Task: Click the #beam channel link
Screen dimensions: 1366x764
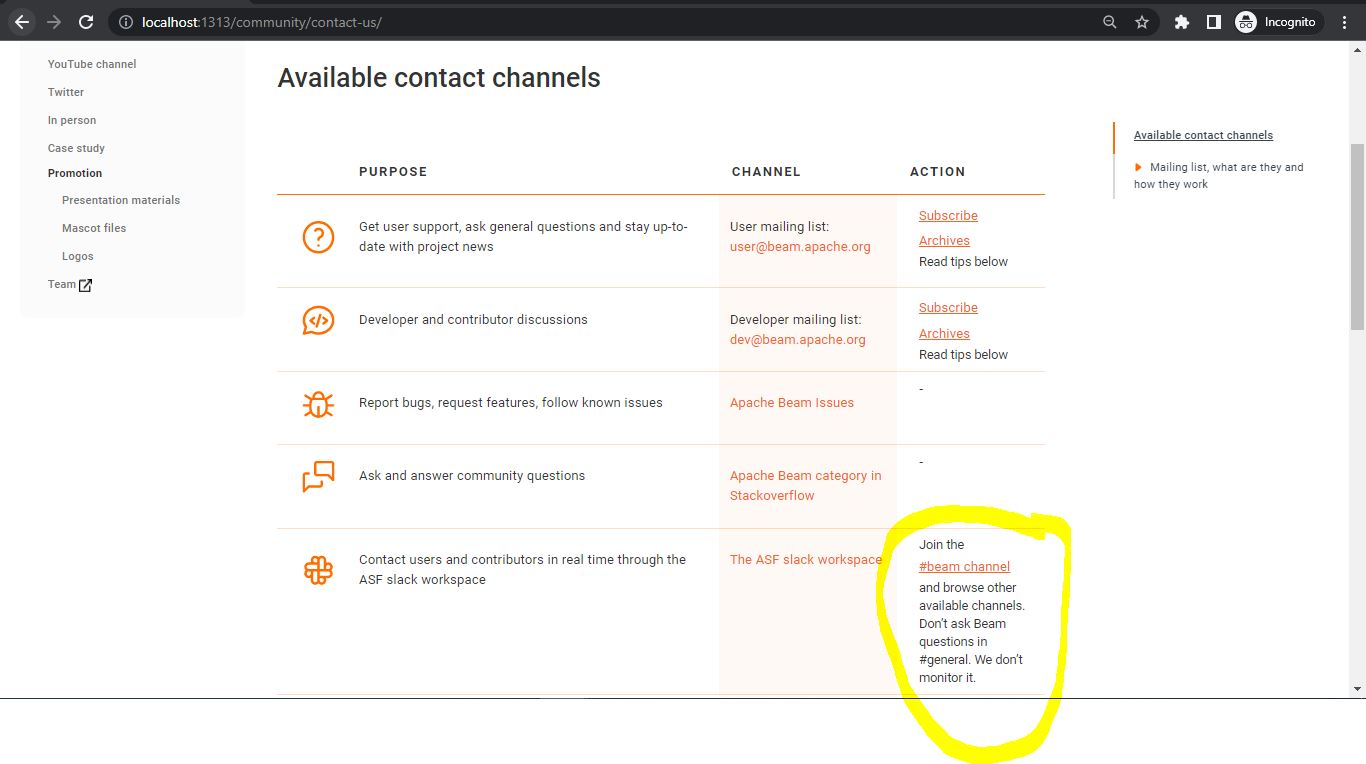Action: pyautogui.click(x=964, y=566)
